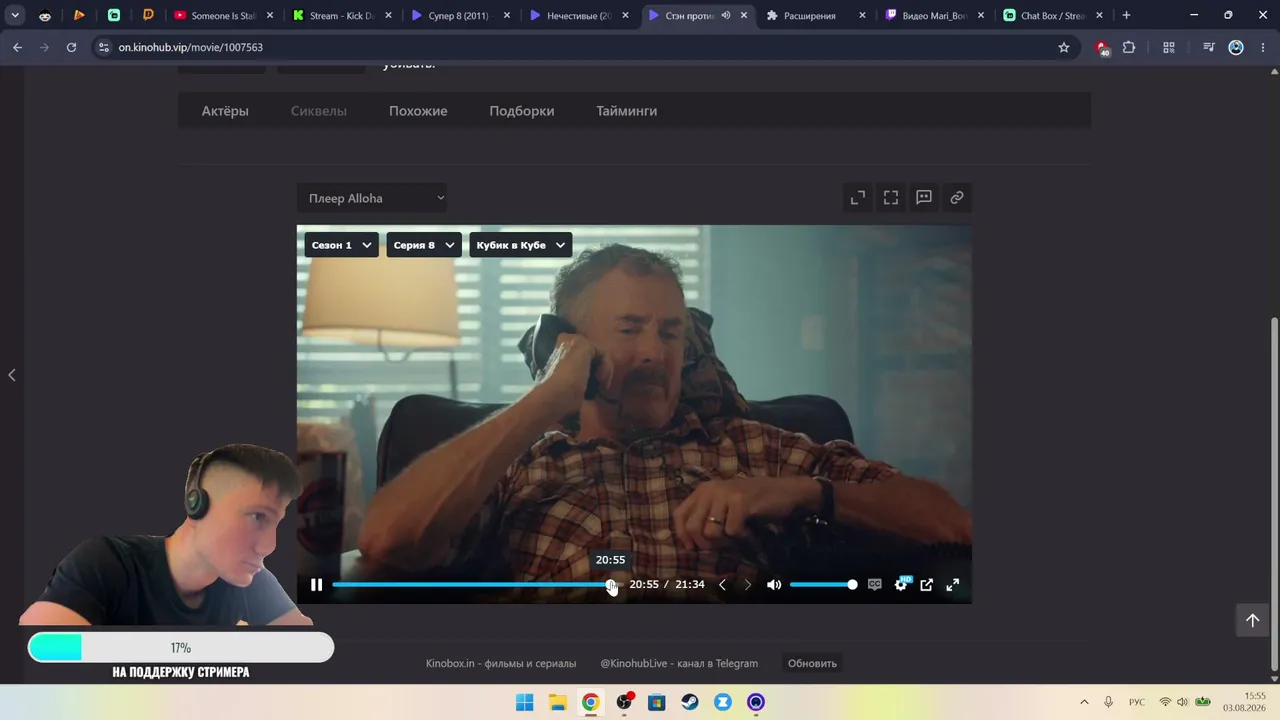This screenshot has height=720, width=1280.
Task: Open the Кубик в Кубе voiceover dropdown
Action: [x=520, y=245]
